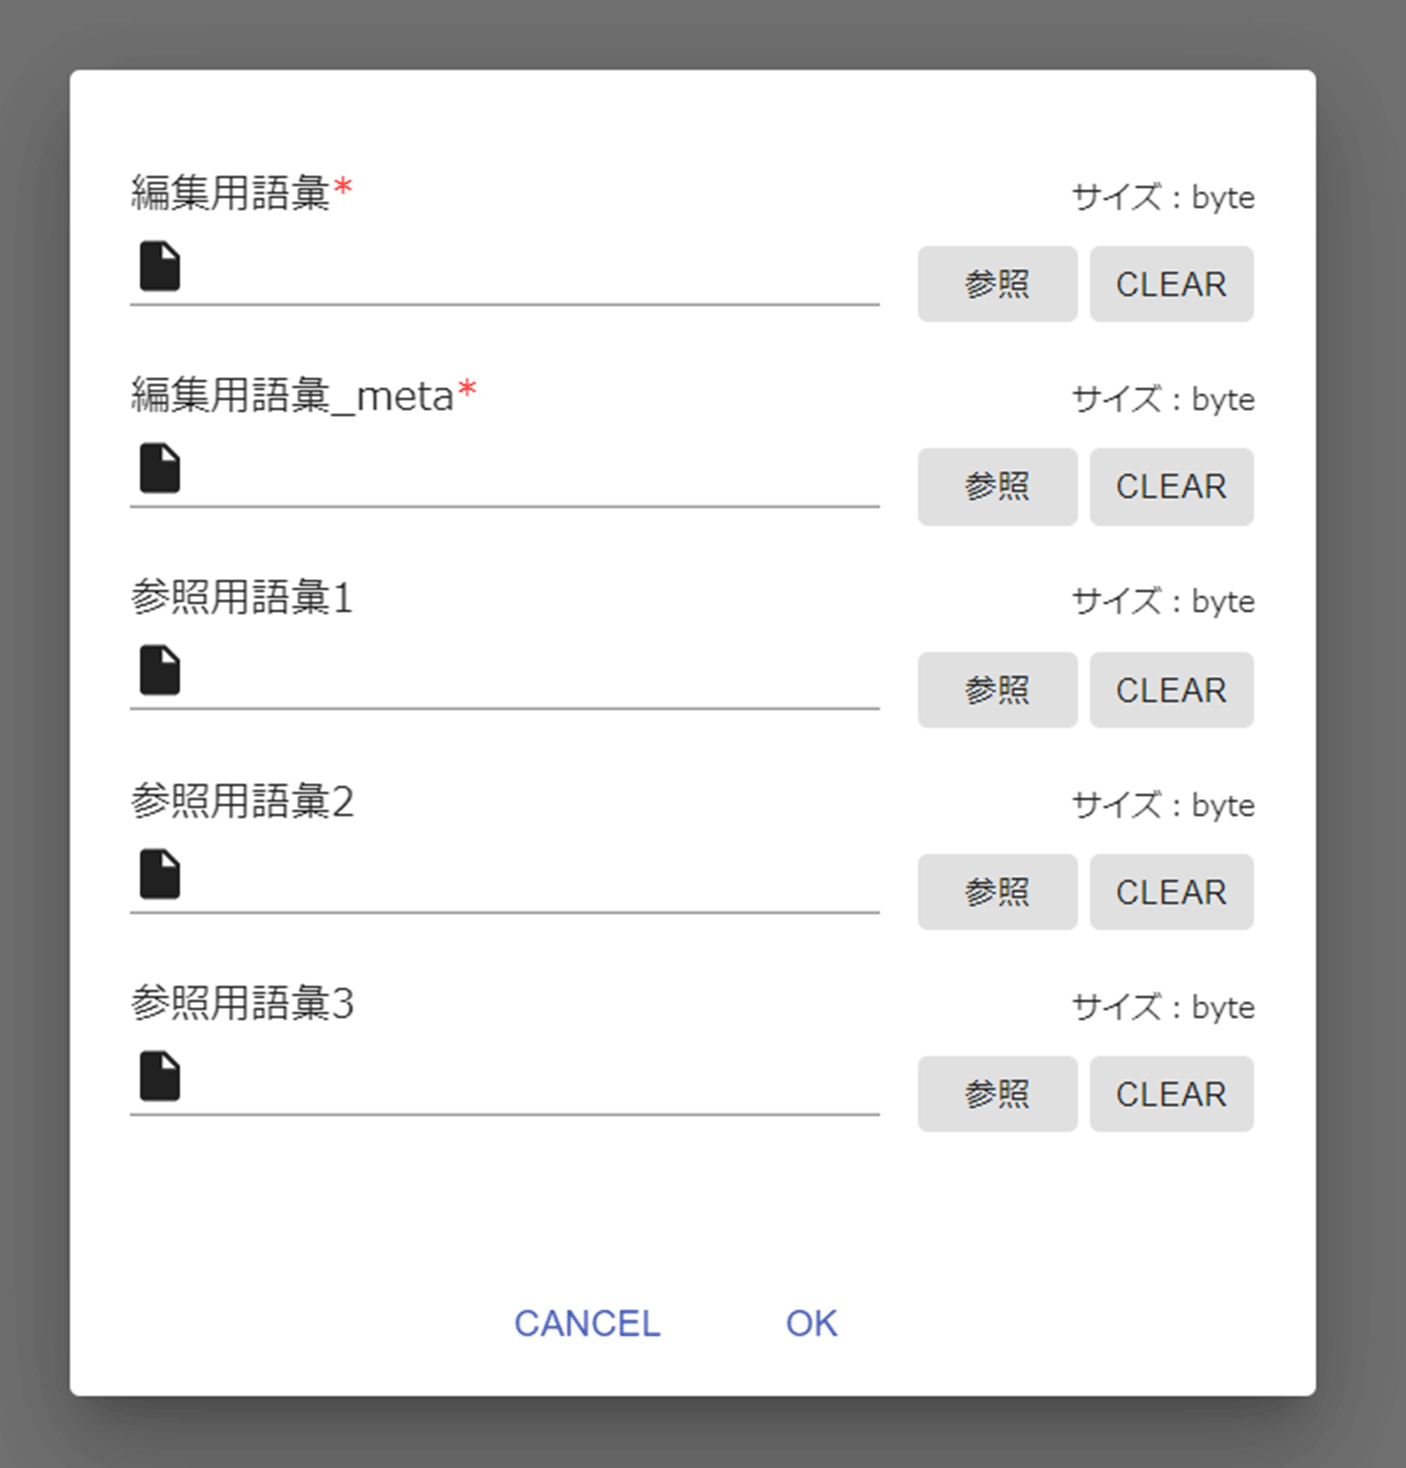Click the file icon under 参照用語彙1

pos(160,670)
